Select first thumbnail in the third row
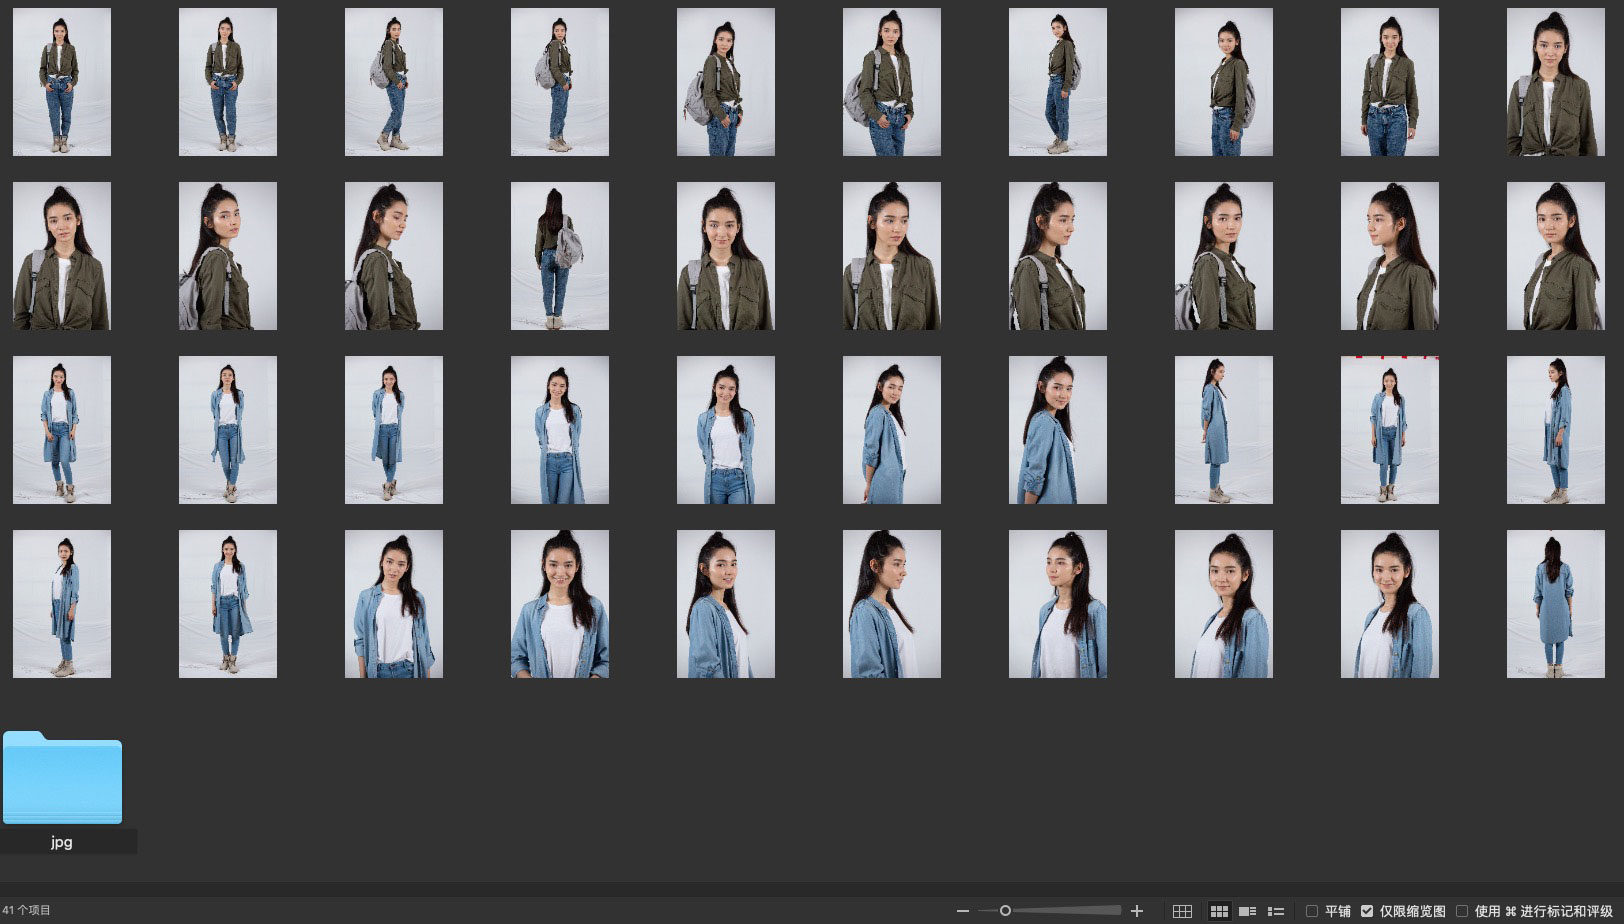Viewport: 1624px width, 924px height. click(x=62, y=430)
